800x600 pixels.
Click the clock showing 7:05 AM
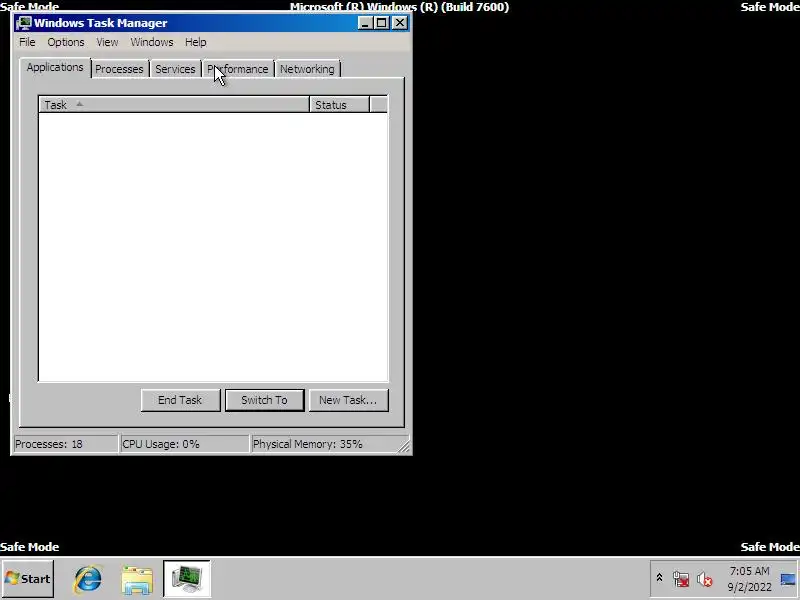pyautogui.click(x=749, y=579)
